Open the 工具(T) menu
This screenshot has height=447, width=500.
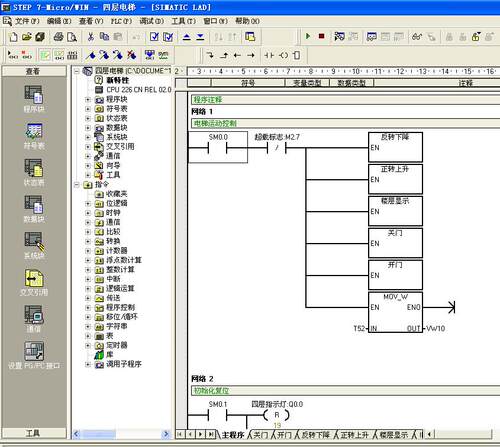click(x=183, y=21)
